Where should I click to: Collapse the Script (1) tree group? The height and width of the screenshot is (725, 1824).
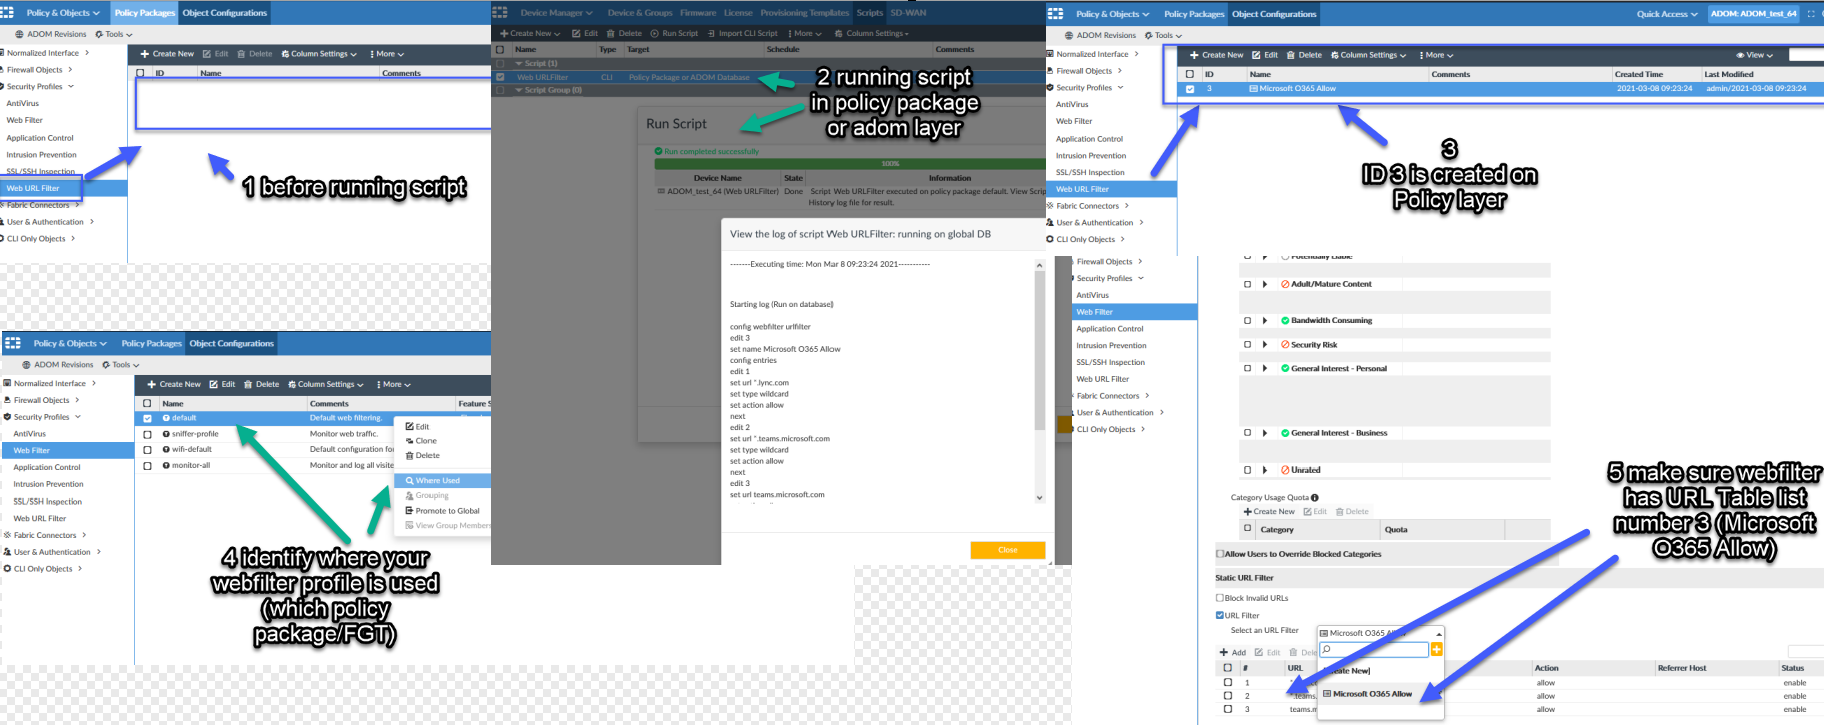click(x=519, y=63)
